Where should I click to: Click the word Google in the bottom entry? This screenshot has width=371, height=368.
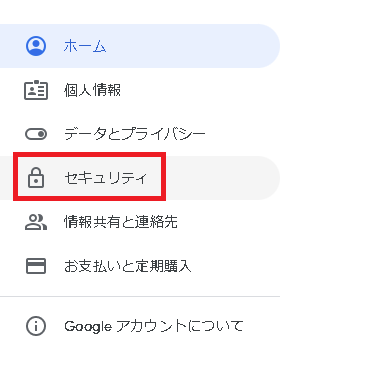[x=88, y=326]
